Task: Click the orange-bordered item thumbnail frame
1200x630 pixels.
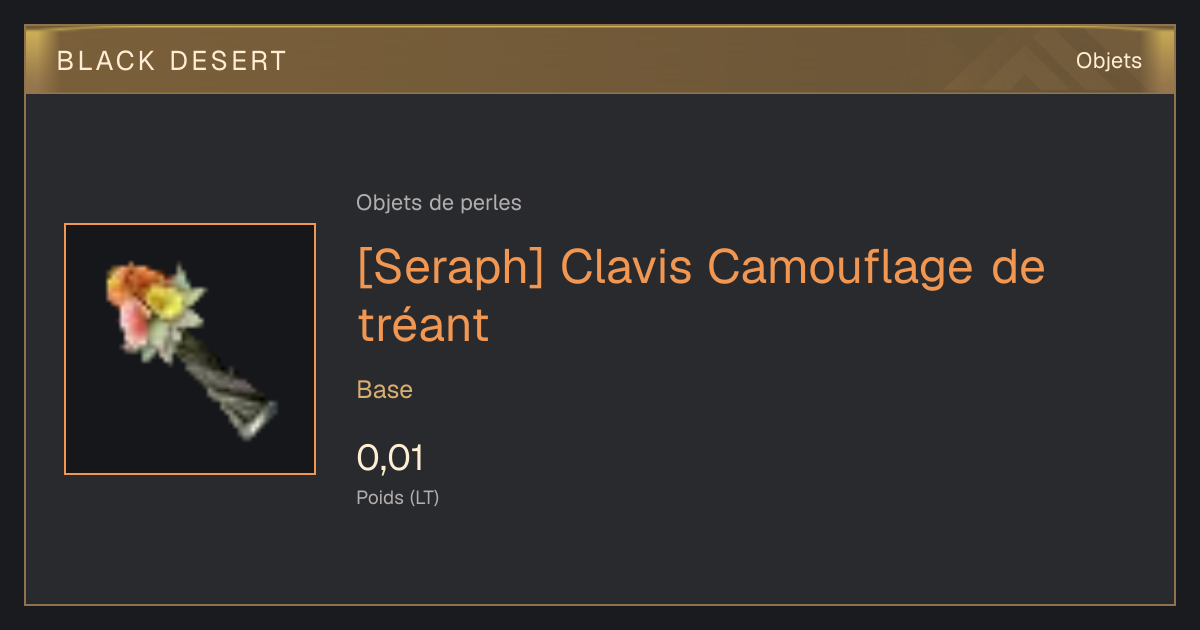Action: 190,349
